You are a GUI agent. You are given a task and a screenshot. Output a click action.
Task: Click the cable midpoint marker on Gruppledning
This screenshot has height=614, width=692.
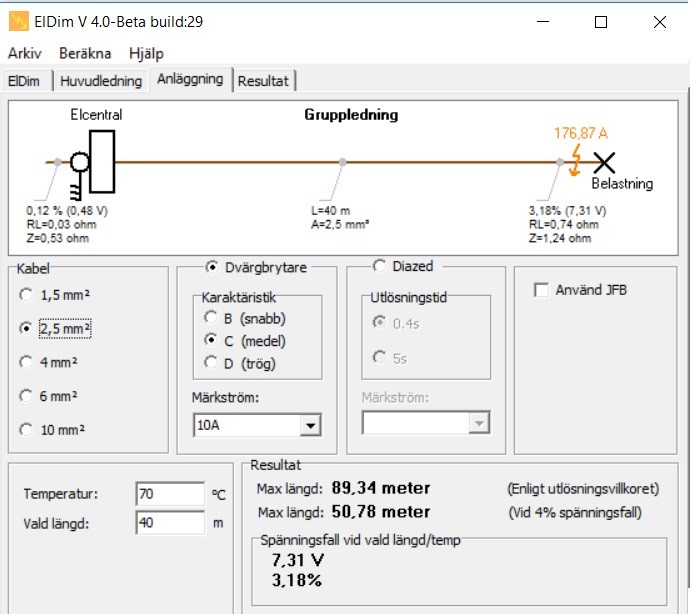(343, 162)
